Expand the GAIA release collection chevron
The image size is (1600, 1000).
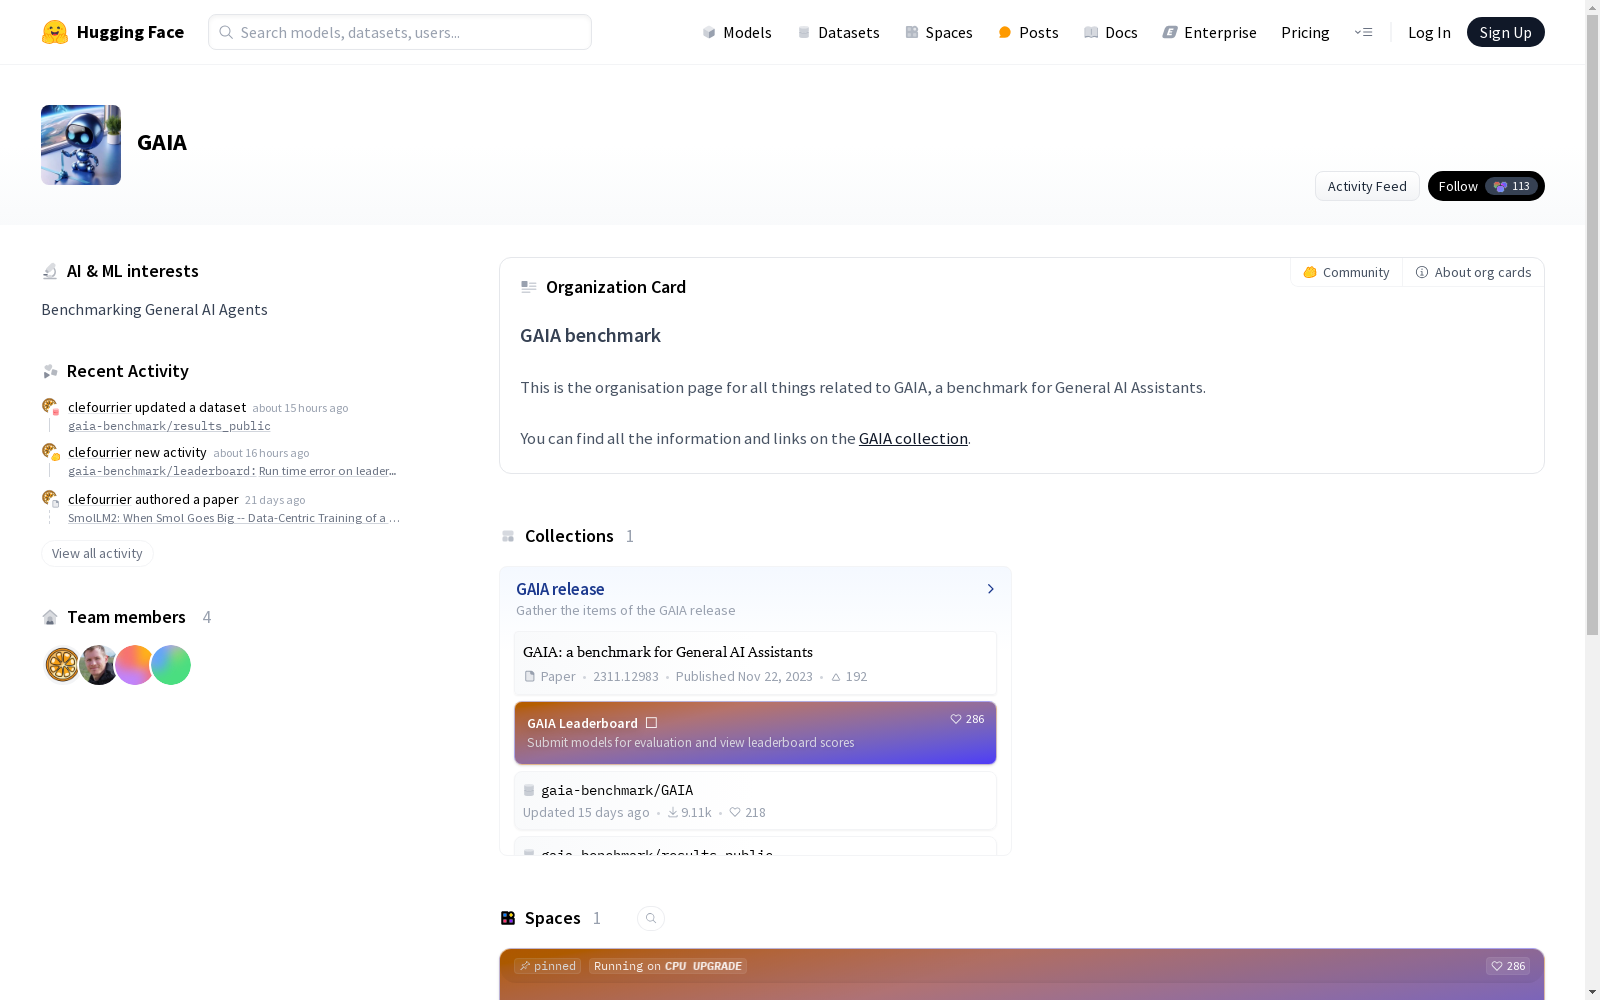(x=990, y=589)
